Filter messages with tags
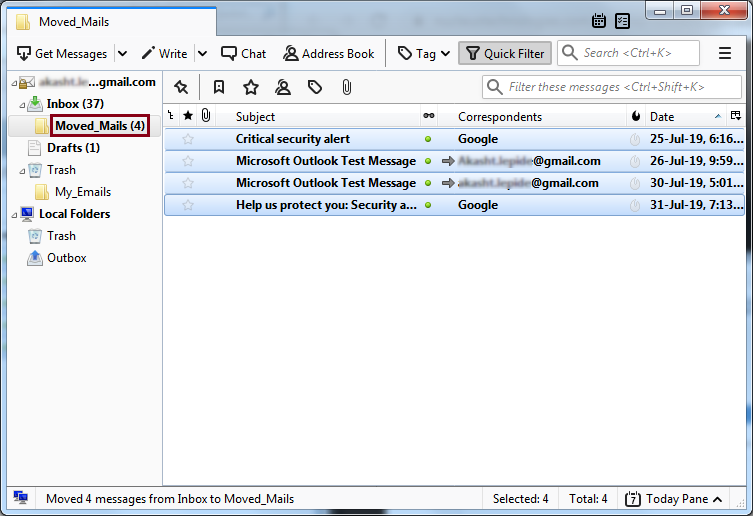This screenshot has height=516, width=753. (x=315, y=87)
